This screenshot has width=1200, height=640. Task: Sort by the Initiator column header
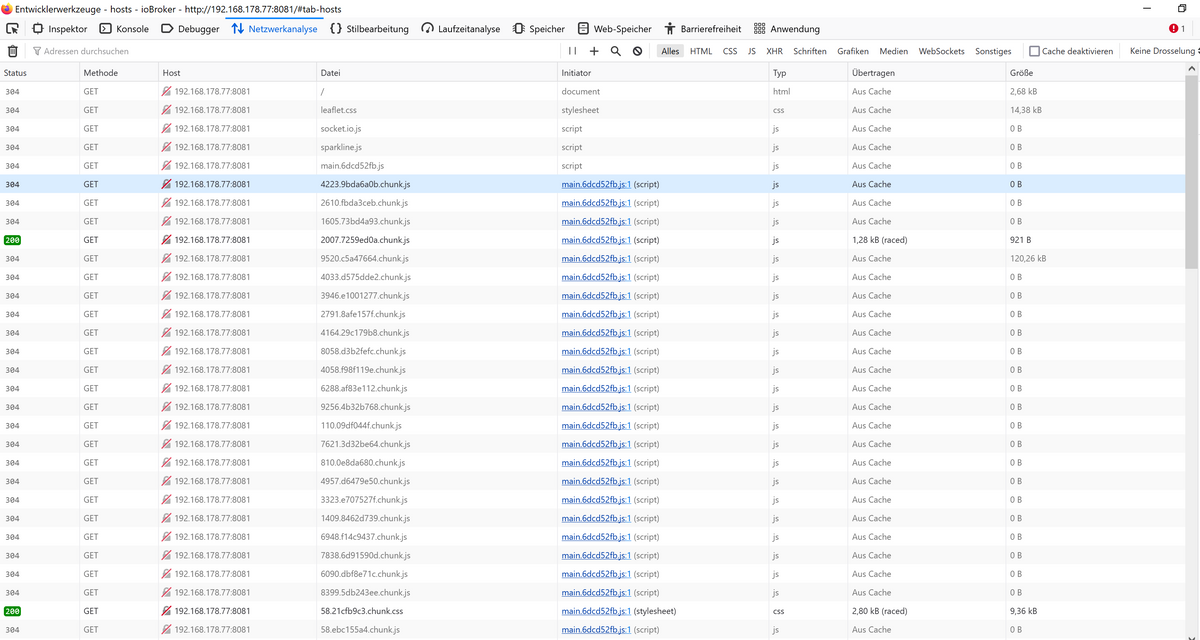tap(664, 73)
